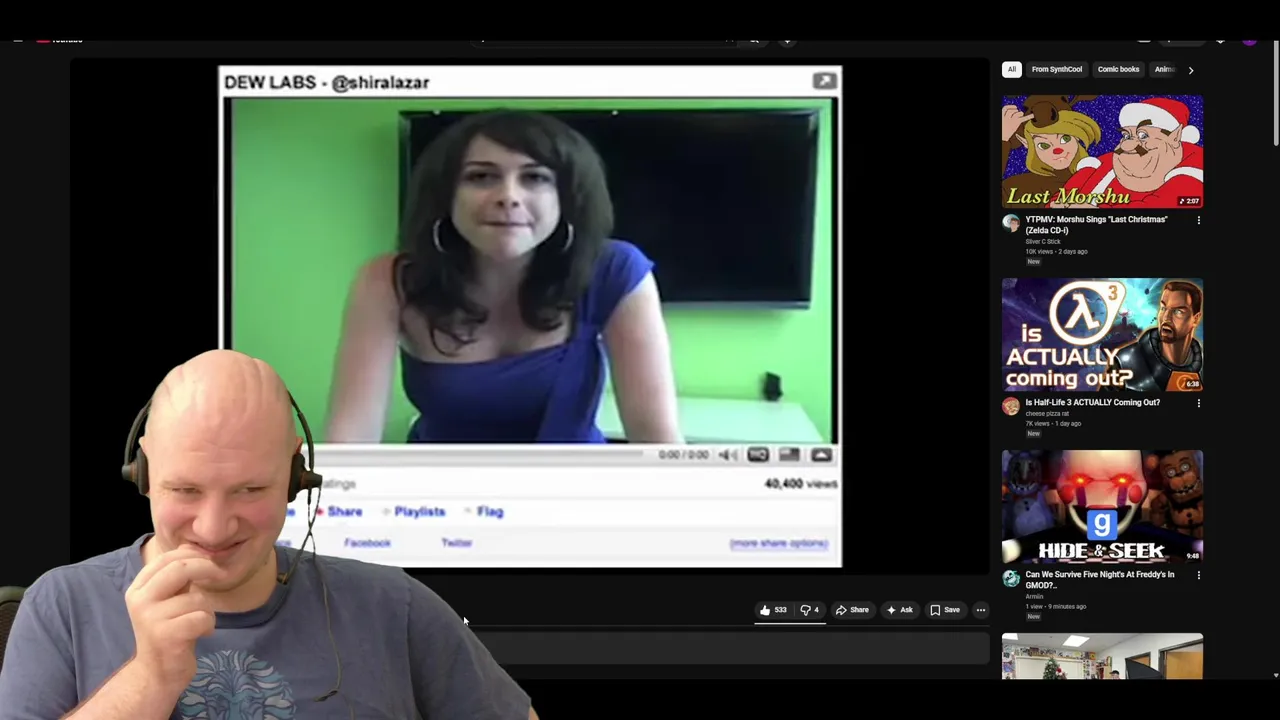Image resolution: width=1280 pixels, height=720 pixels.
Task: Click the main video player showing DEW LABS
Action: coord(530,317)
